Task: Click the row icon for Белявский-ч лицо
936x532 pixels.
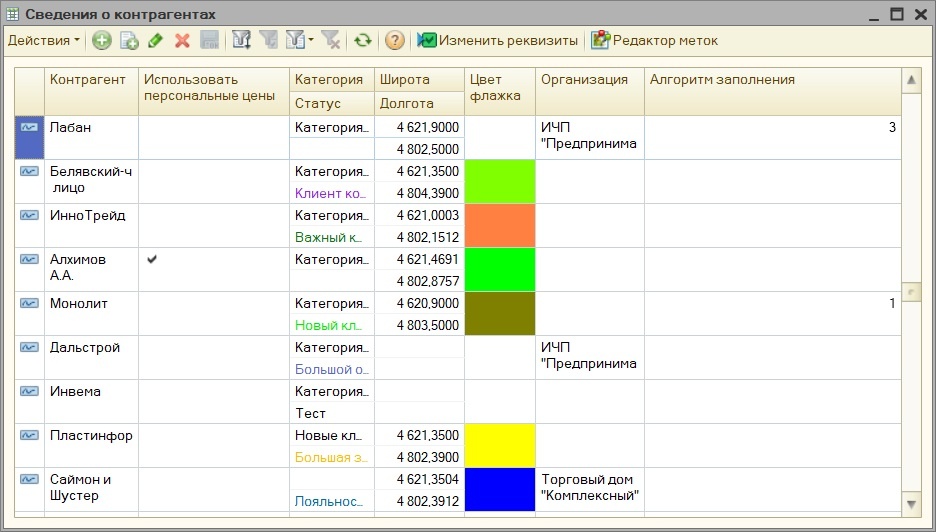Action: point(29,171)
